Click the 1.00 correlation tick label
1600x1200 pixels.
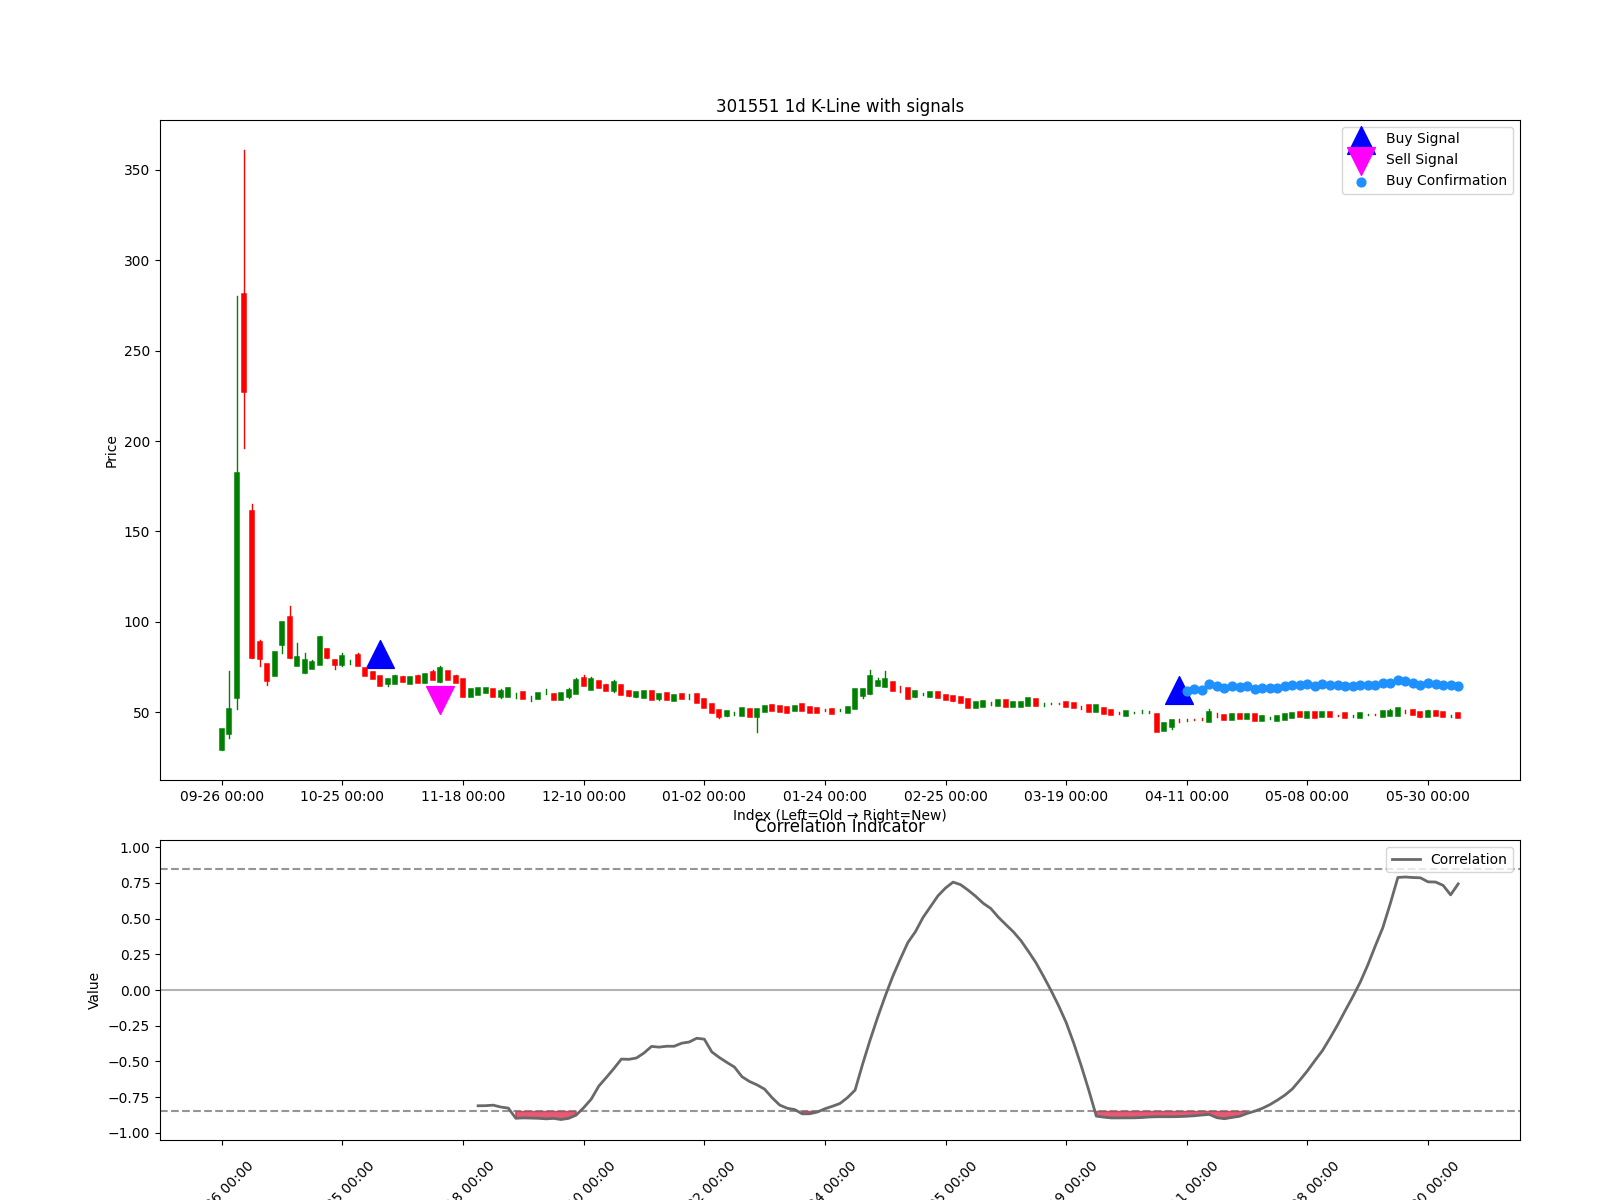[134, 848]
